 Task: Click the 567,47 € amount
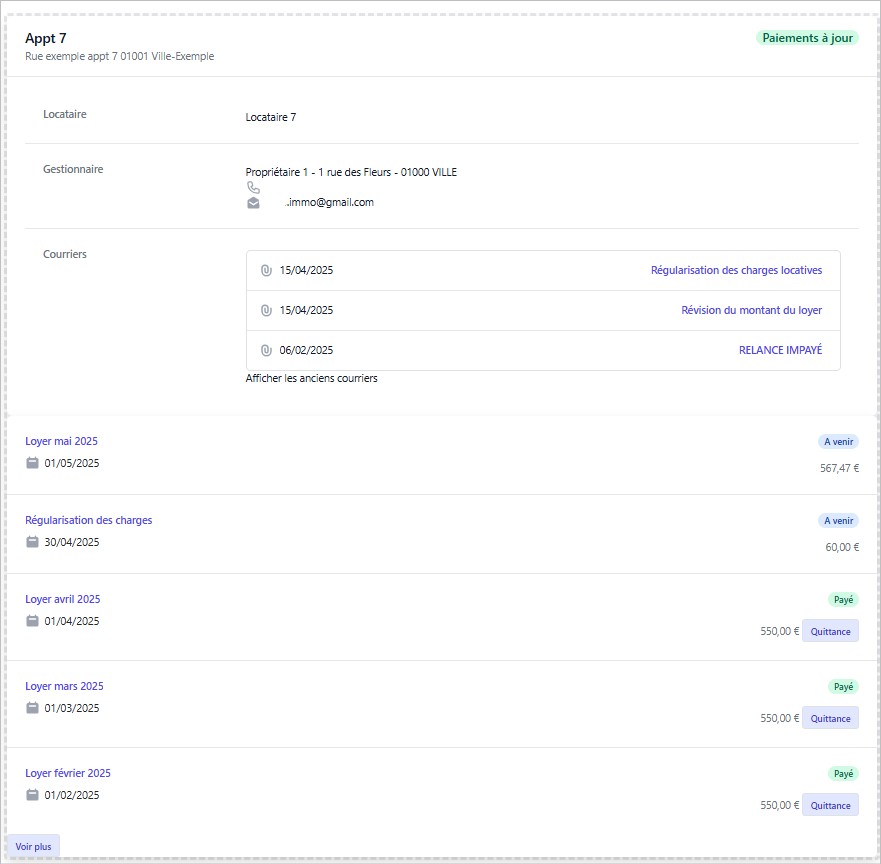tap(839, 468)
